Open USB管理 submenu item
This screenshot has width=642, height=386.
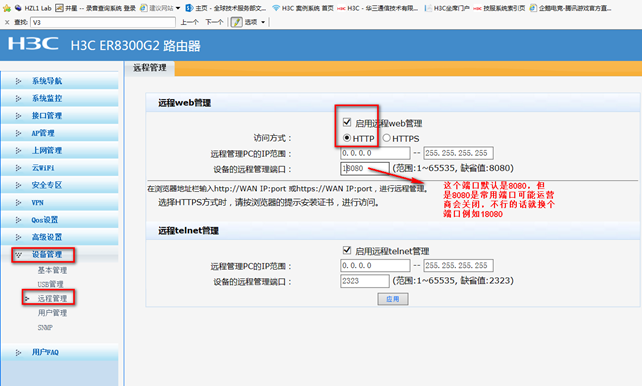(50, 284)
